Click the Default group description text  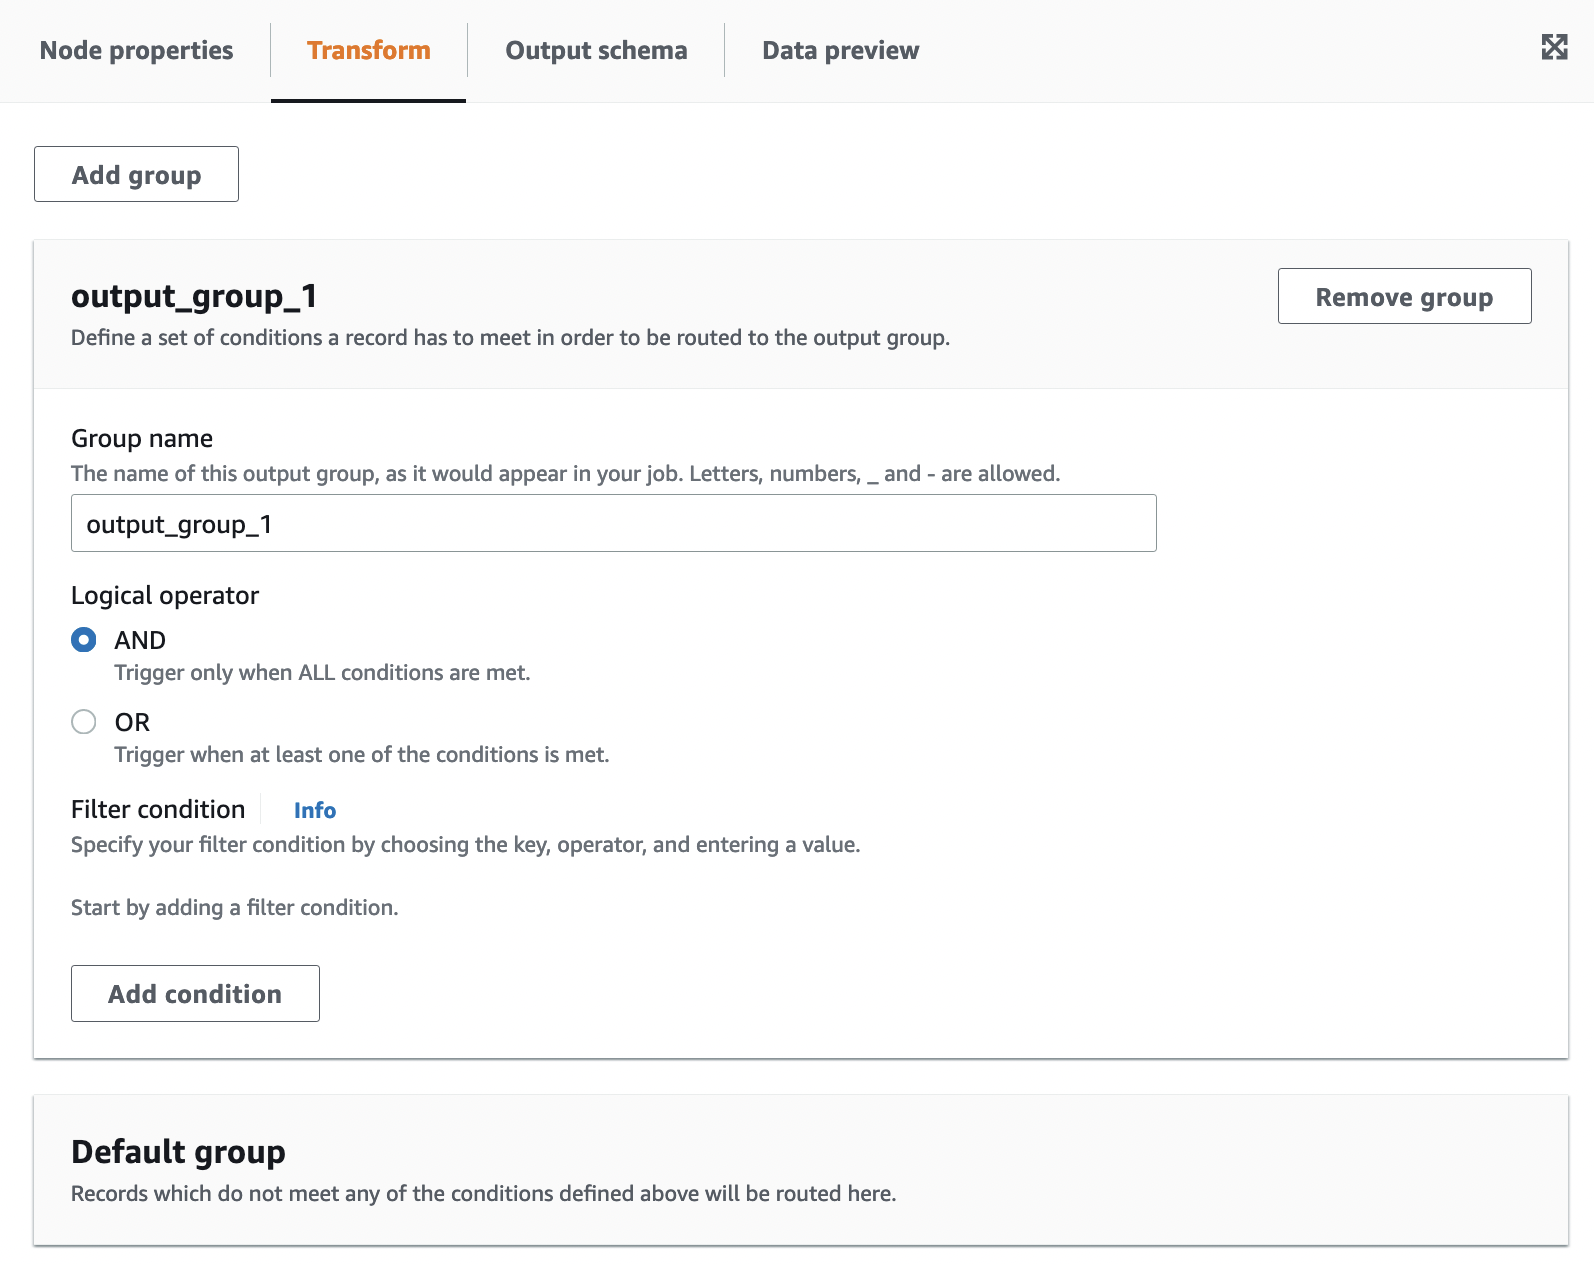[483, 1194]
